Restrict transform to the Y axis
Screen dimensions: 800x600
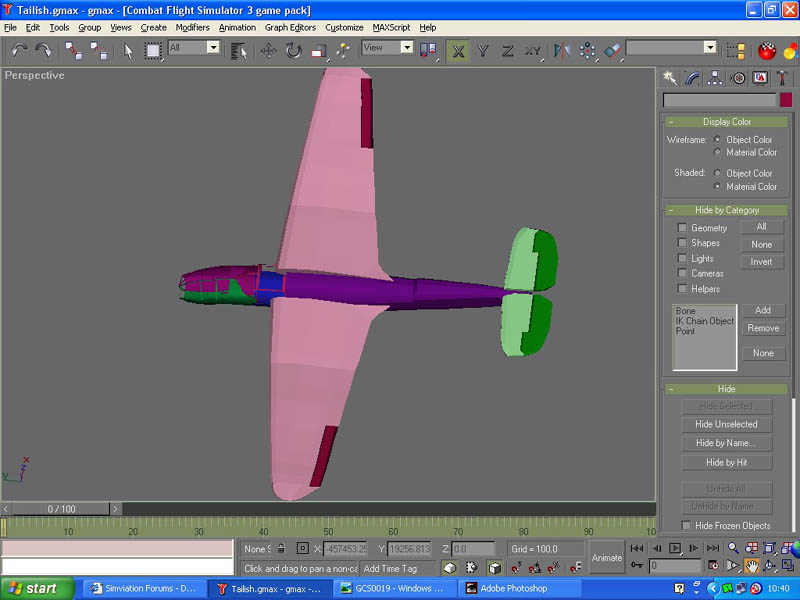point(483,50)
